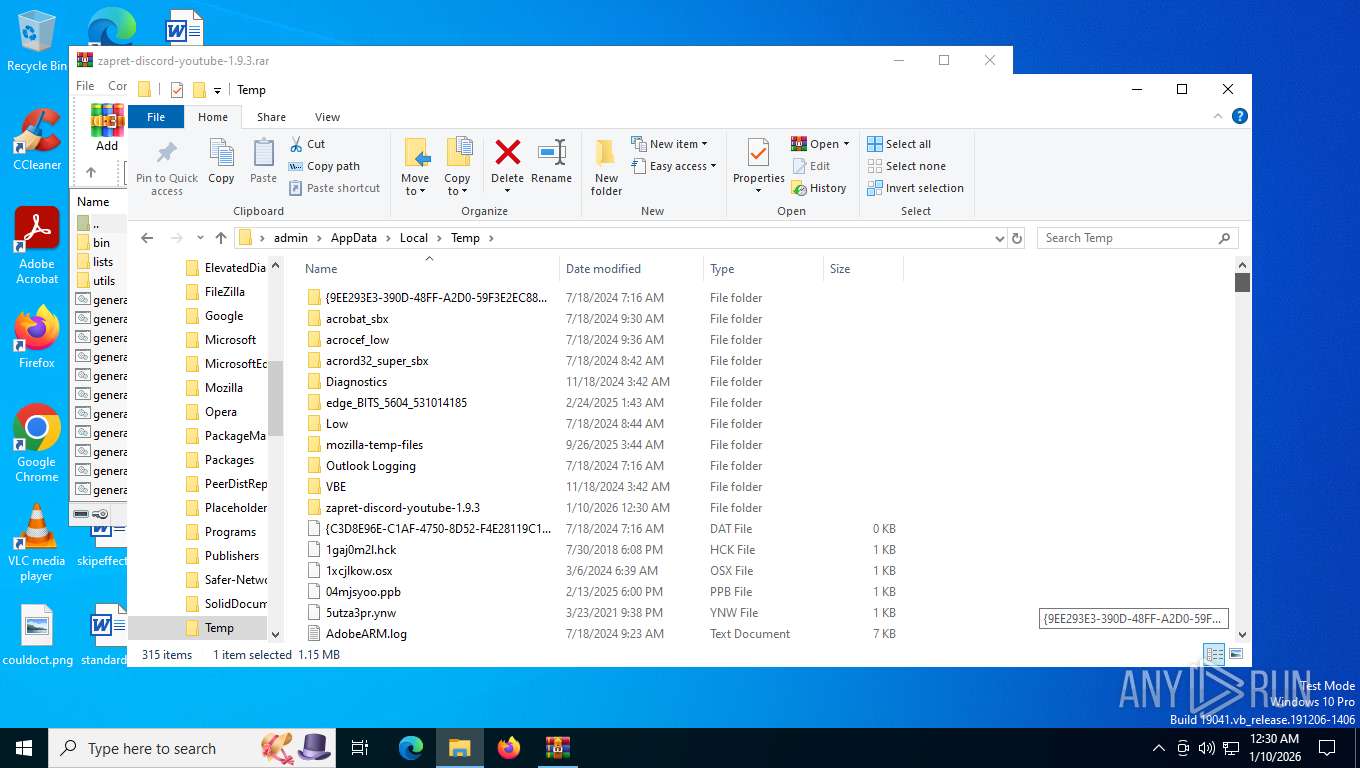Screen dimensions: 1360x768
Task: Navigate back with the left arrow
Action: [147, 238]
